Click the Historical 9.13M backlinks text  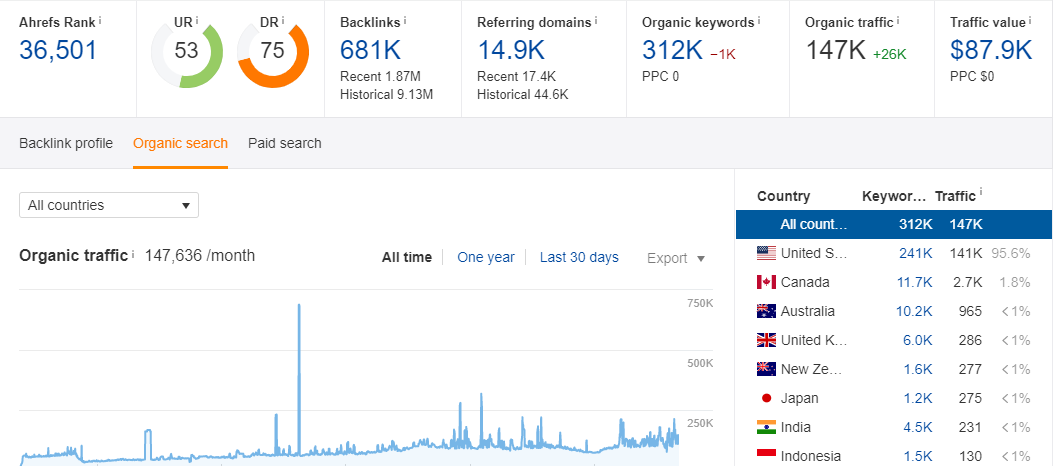pyautogui.click(x=387, y=95)
